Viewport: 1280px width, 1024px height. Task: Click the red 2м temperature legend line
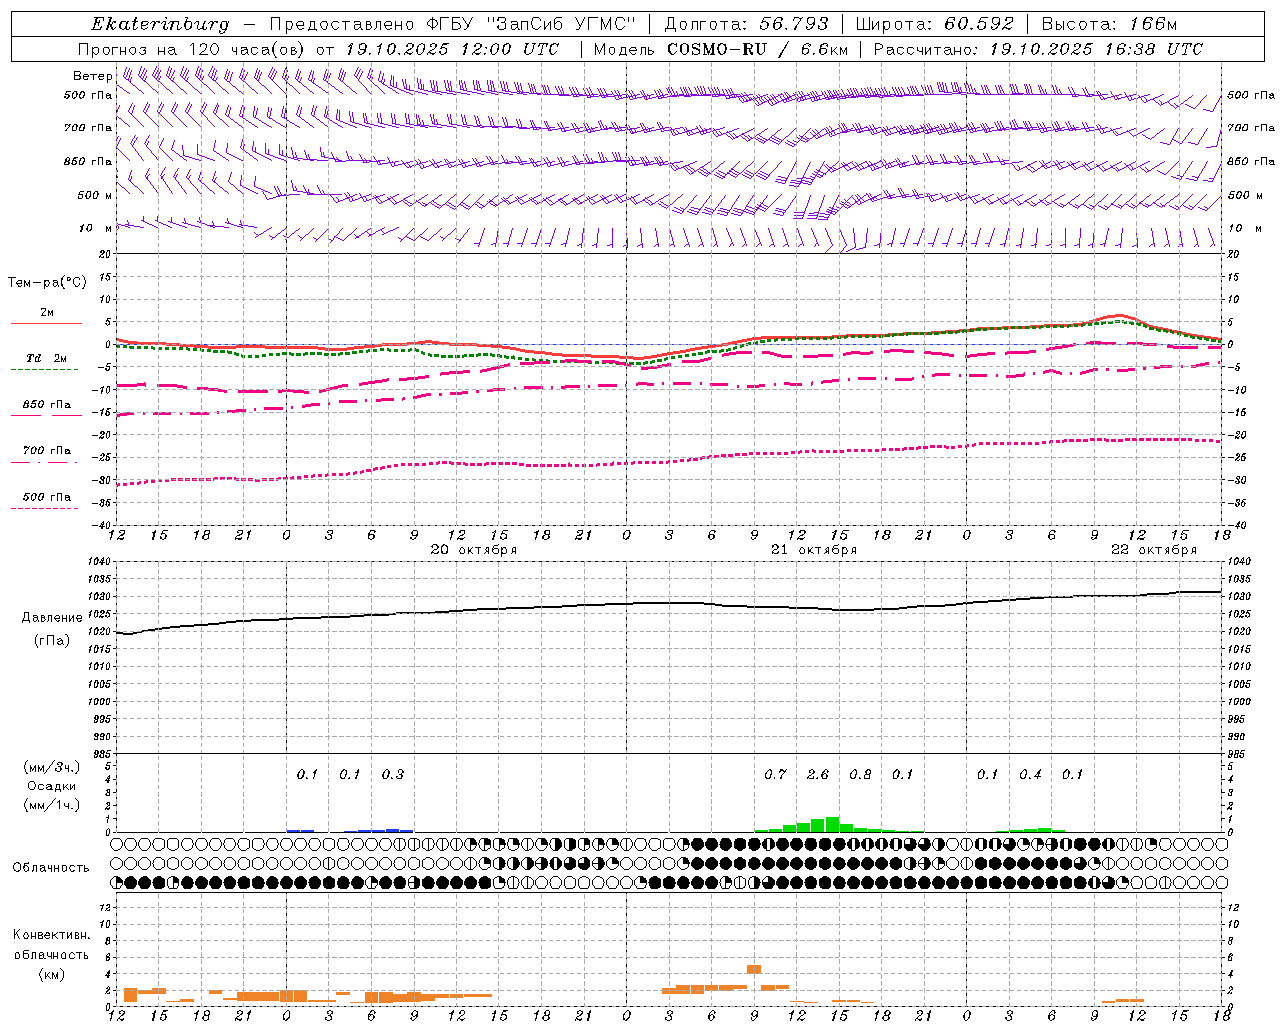click(46, 323)
